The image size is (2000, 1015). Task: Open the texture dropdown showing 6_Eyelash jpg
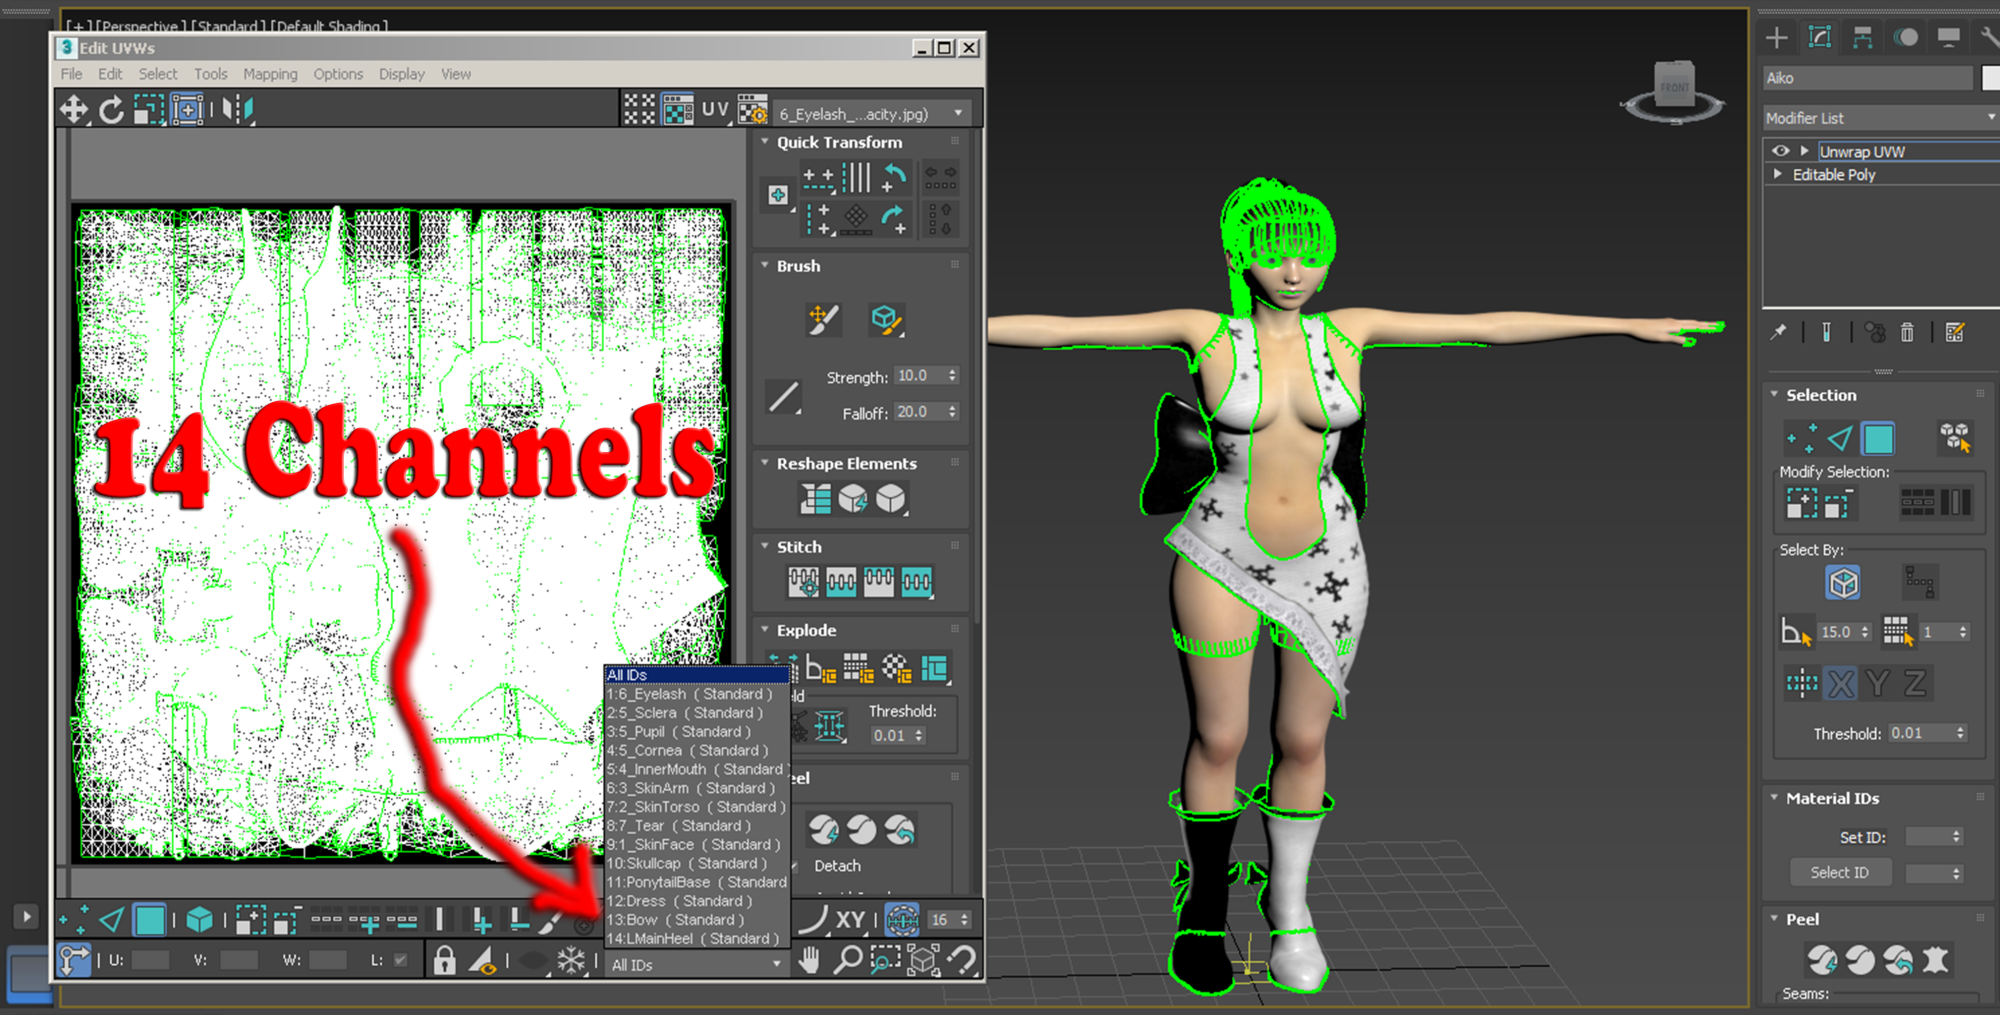(x=871, y=114)
